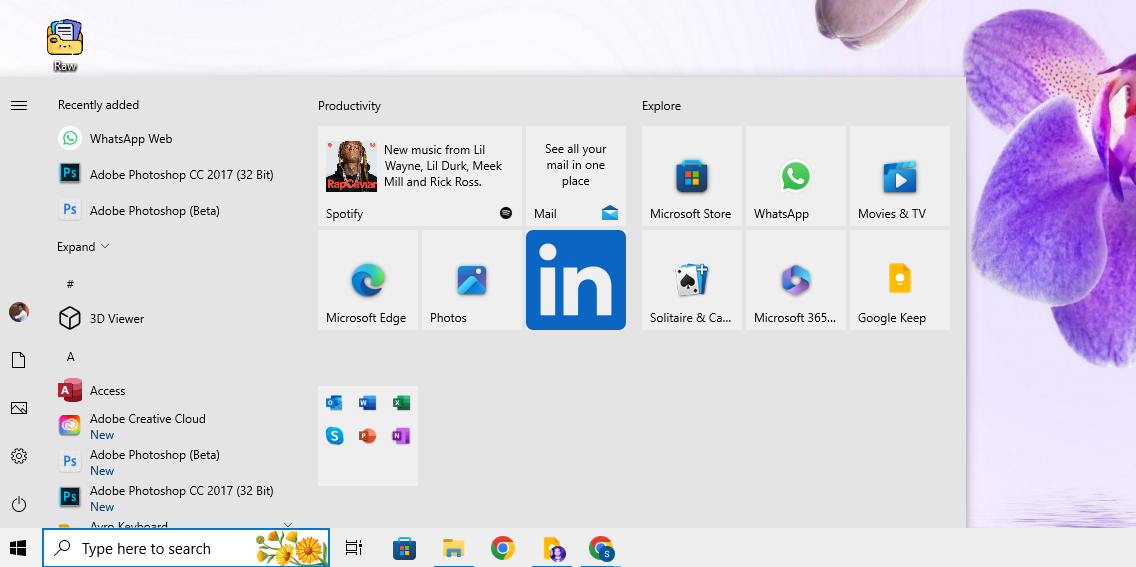Launch the Google Keep tile
The image size is (1136, 567).
tap(899, 280)
